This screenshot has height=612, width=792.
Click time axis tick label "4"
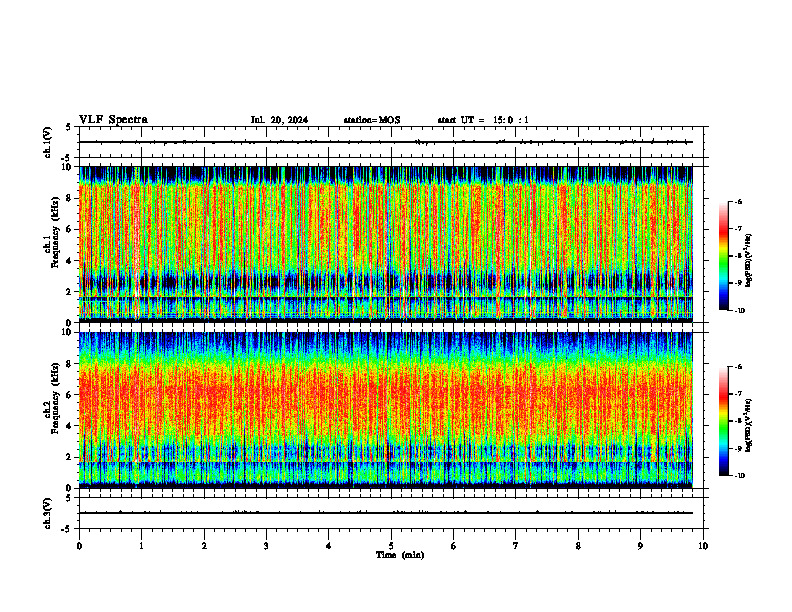tap(329, 546)
